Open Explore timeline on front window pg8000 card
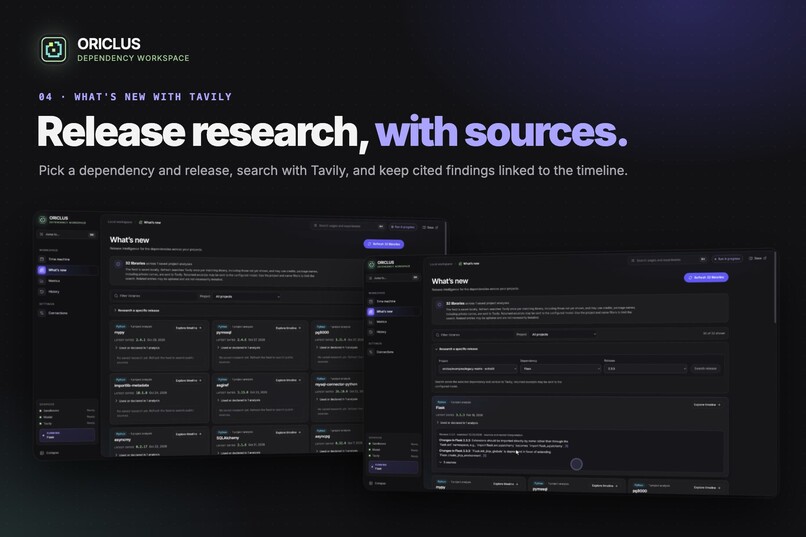This screenshot has height=537, width=806. (x=707, y=487)
